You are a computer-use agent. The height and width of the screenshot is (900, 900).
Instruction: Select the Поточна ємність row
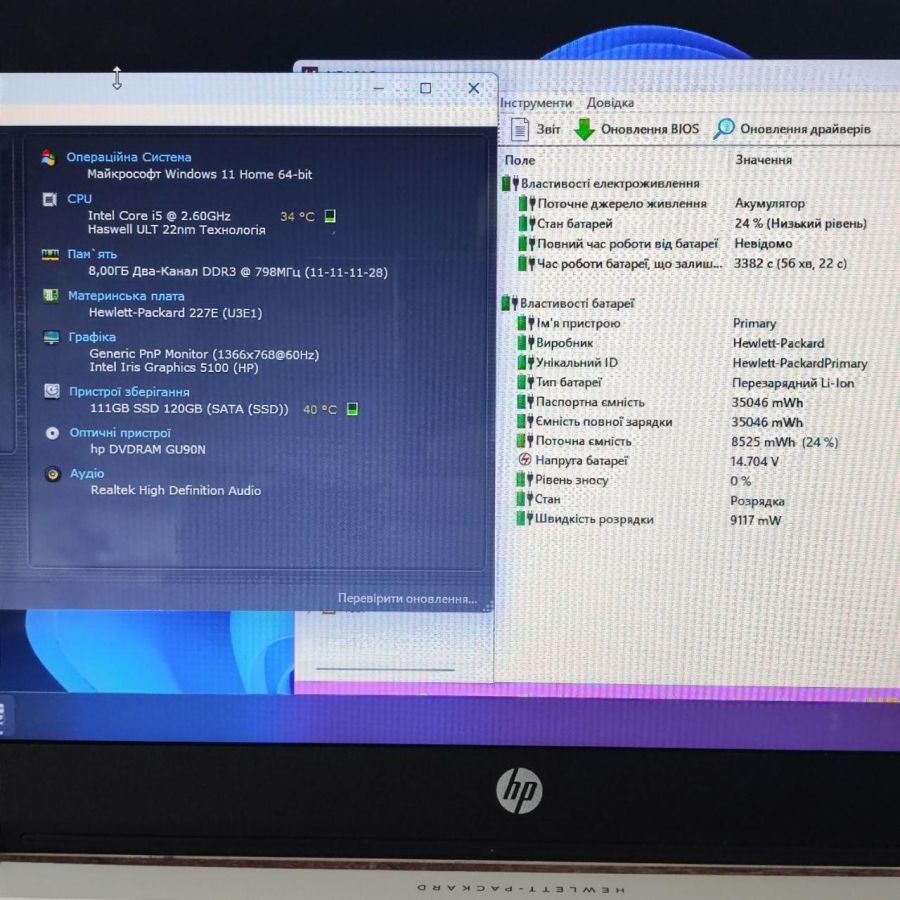[x=697, y=441]
